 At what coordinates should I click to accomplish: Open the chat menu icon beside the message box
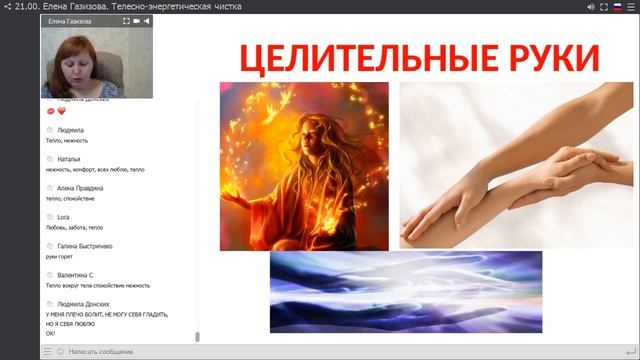click(47, 351)
